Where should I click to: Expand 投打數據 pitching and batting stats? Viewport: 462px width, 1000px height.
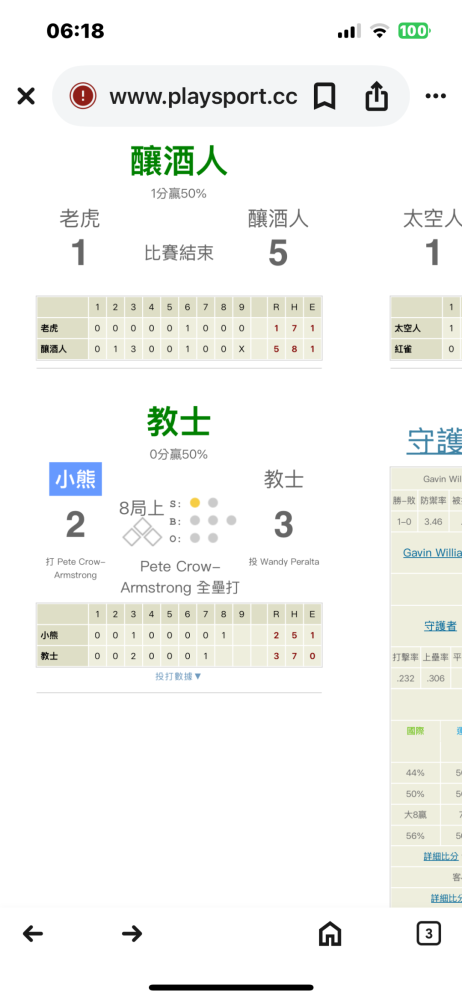tap(179, 676)
